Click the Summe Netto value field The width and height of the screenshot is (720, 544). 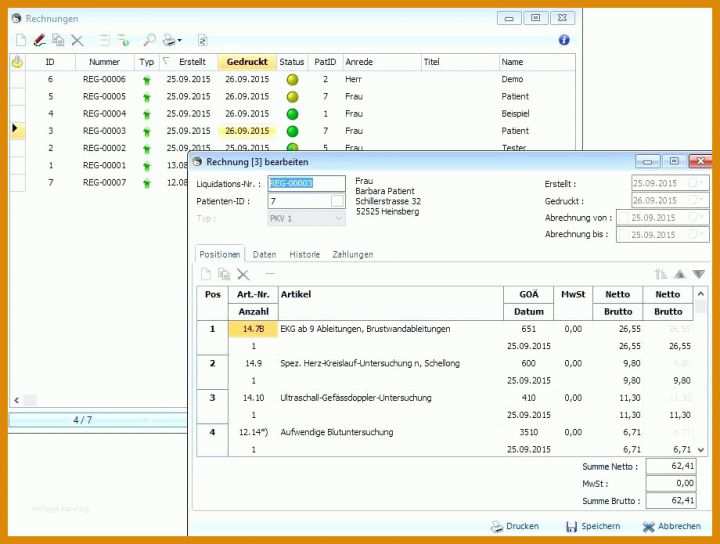(671, 466)
